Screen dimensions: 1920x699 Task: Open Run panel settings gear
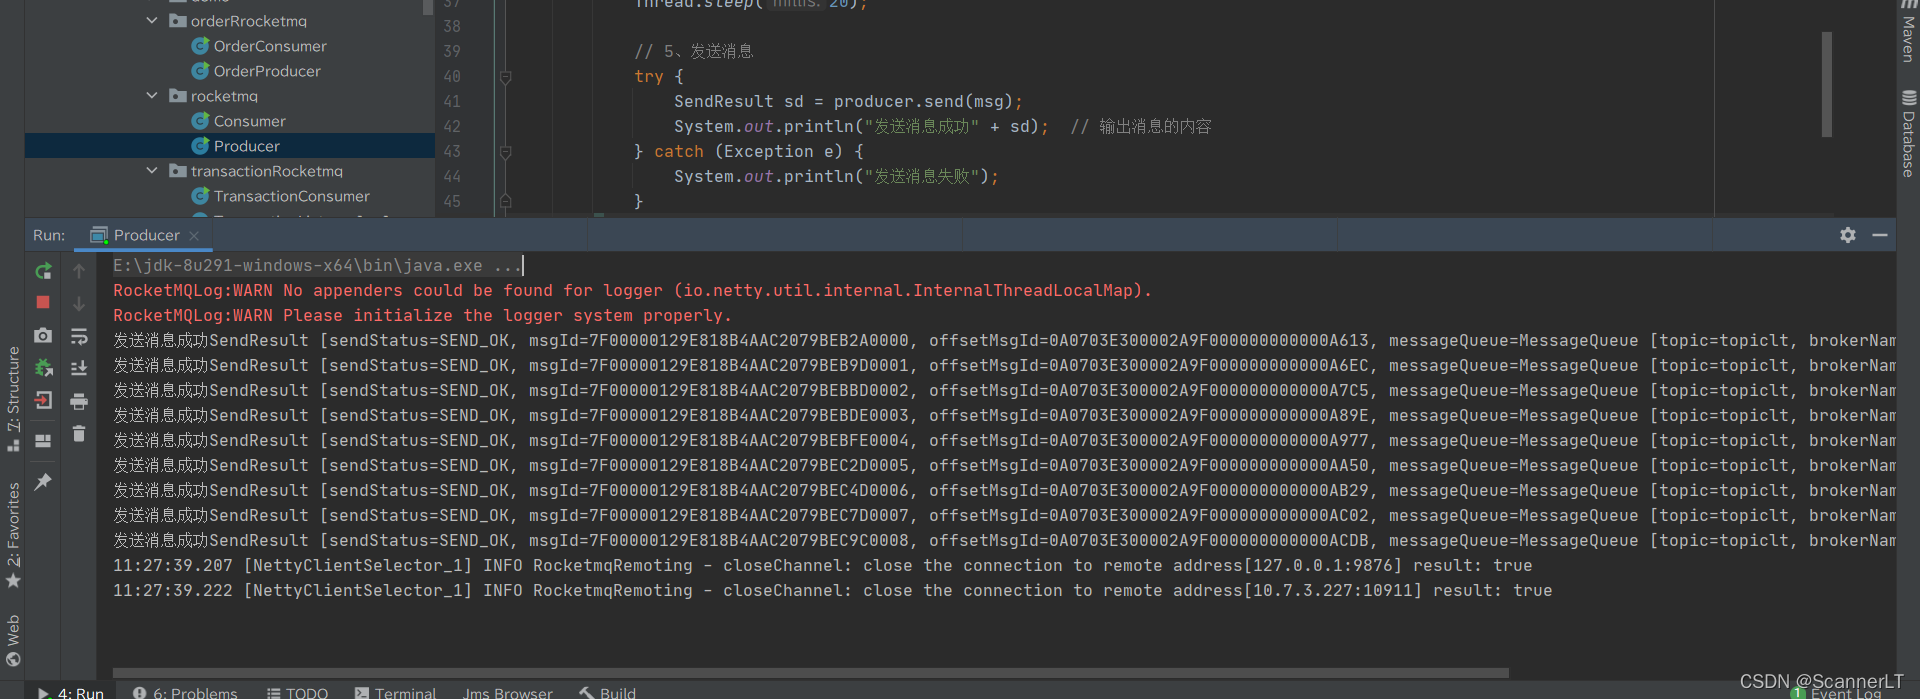(x=1848, y=235)
